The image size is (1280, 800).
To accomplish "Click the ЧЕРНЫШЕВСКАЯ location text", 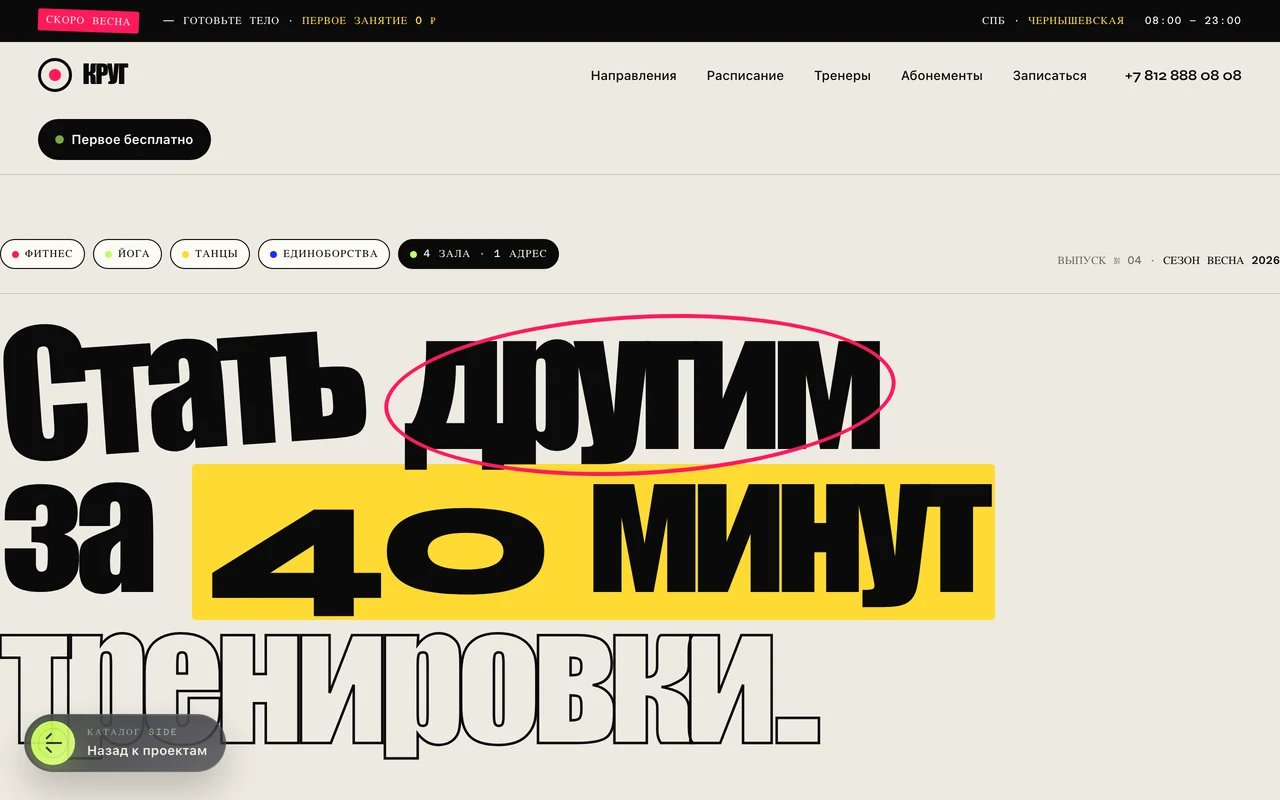I will tap(1076, 21).
